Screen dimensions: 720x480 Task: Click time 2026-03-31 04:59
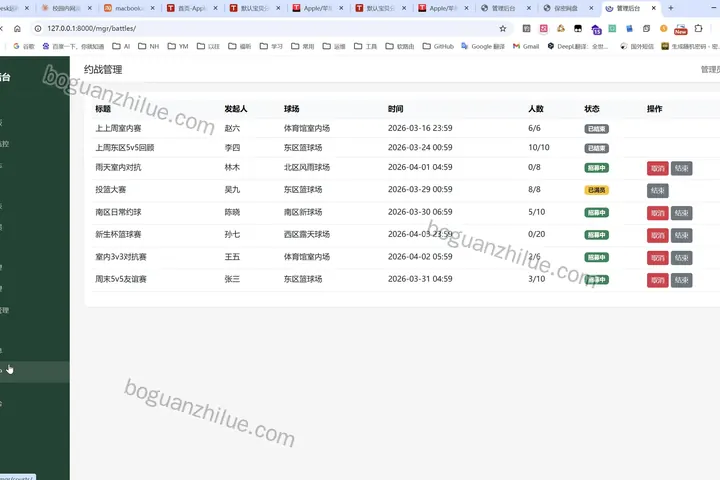420,279
